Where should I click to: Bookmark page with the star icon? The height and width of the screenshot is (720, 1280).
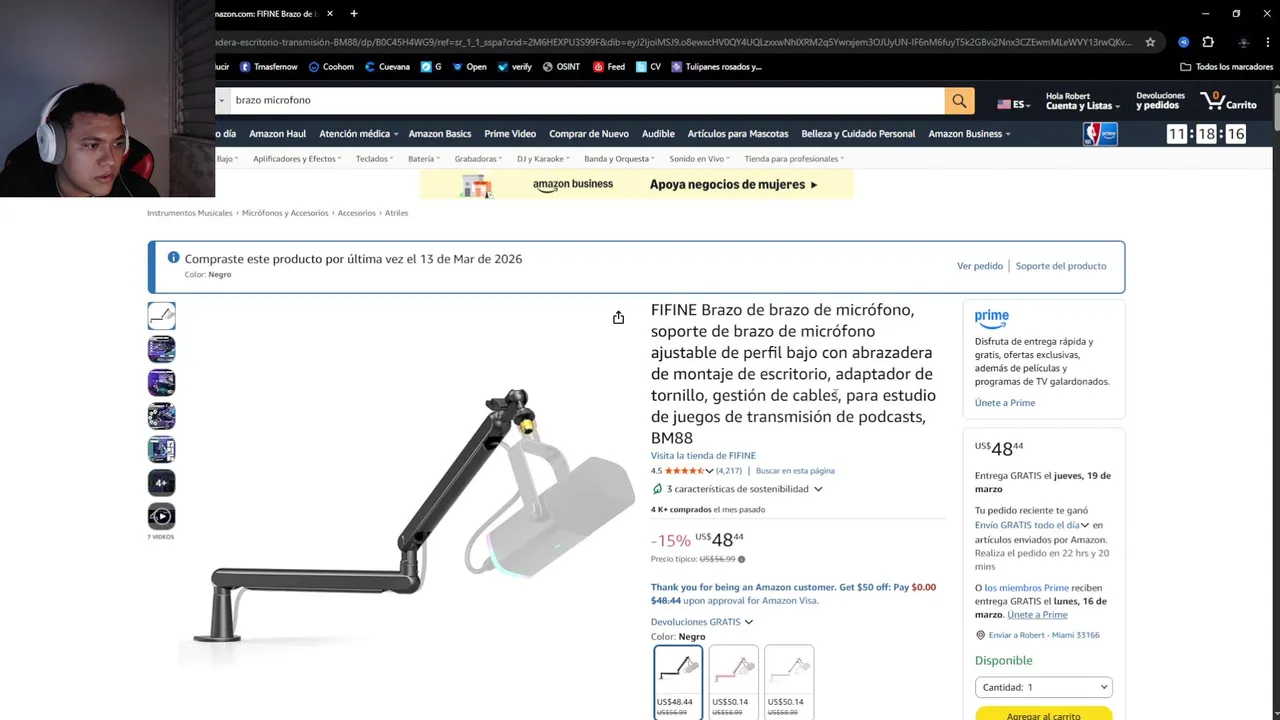pyautogui.click(x=1150, y=42)
